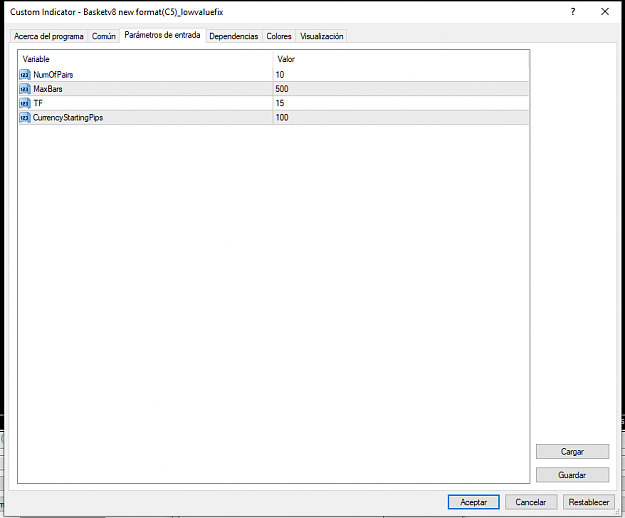Image resolution: width=625 pixels, height=518 pixels.
Task: Confirm with the Aceptar button
Action: coord(474,502)
